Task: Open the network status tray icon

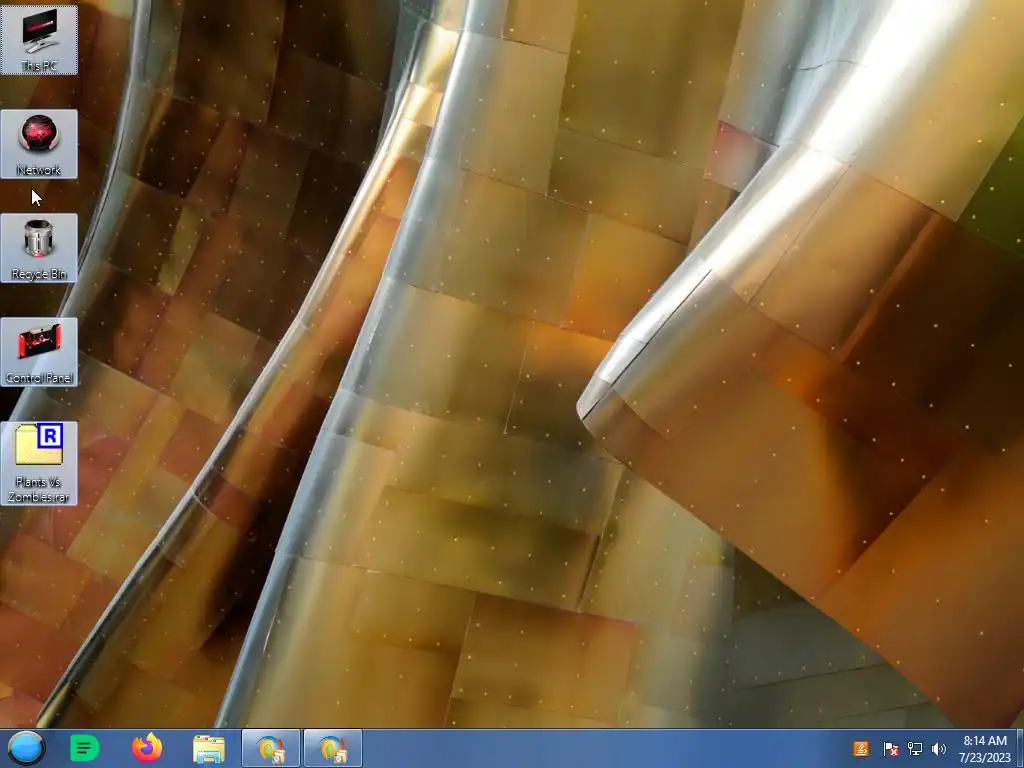Action: (x=915, y=749)
